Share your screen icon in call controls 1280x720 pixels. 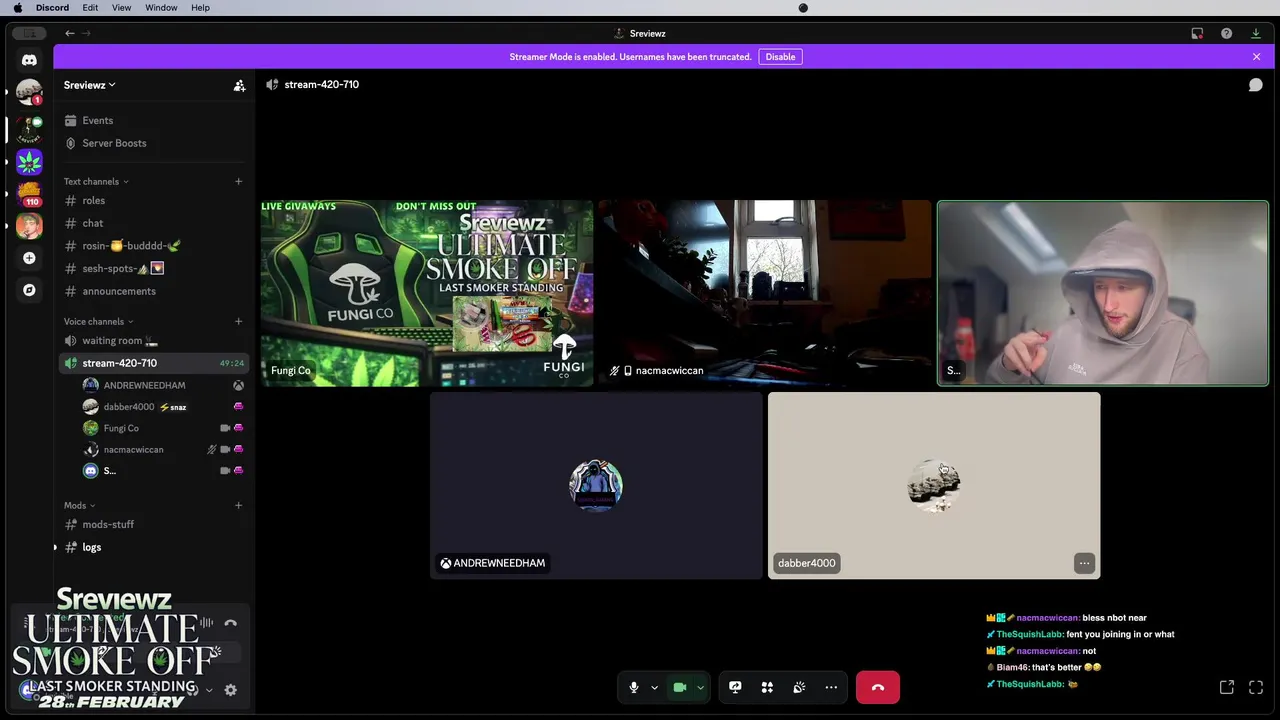coord(735,687)
